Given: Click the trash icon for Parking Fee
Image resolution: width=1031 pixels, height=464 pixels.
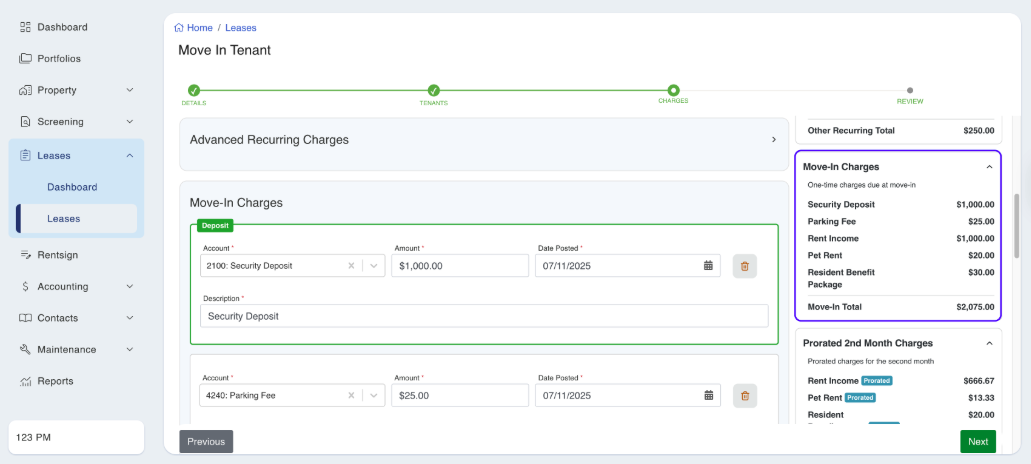Looking at the screenshot, I should click(x=744, y=395).
